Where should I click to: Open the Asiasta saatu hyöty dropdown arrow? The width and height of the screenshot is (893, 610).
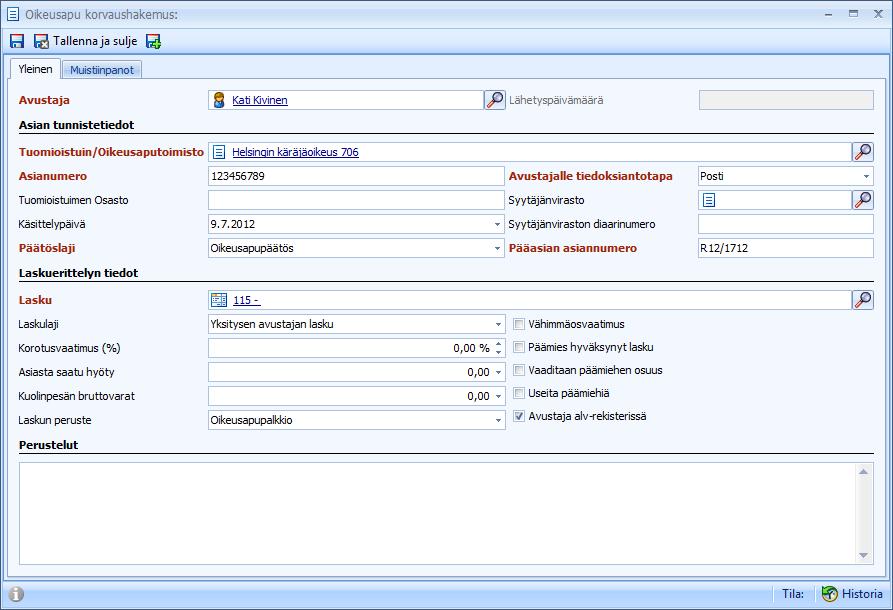click(498, 372)
